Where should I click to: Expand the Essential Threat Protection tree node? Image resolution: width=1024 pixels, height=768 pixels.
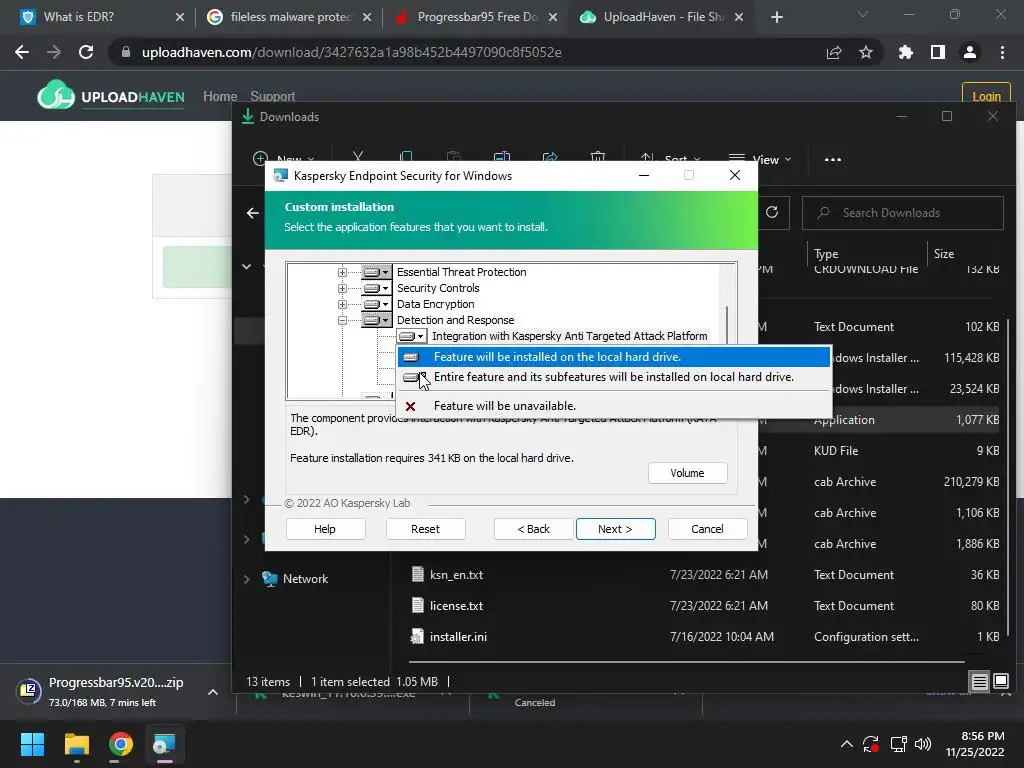point(342,272)
